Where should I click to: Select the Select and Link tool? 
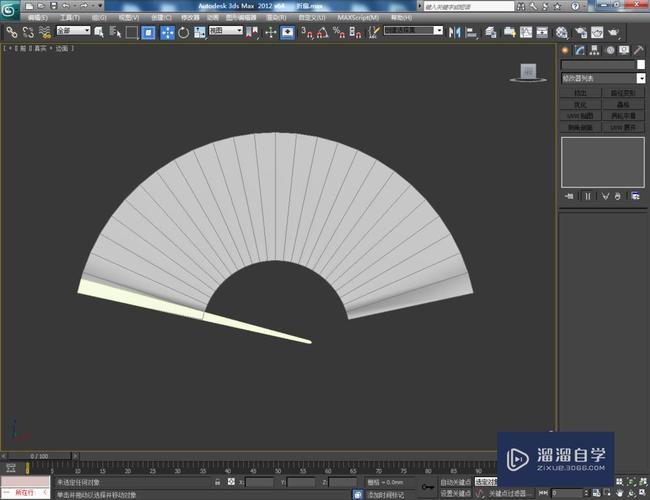click(x=11, y=32)
